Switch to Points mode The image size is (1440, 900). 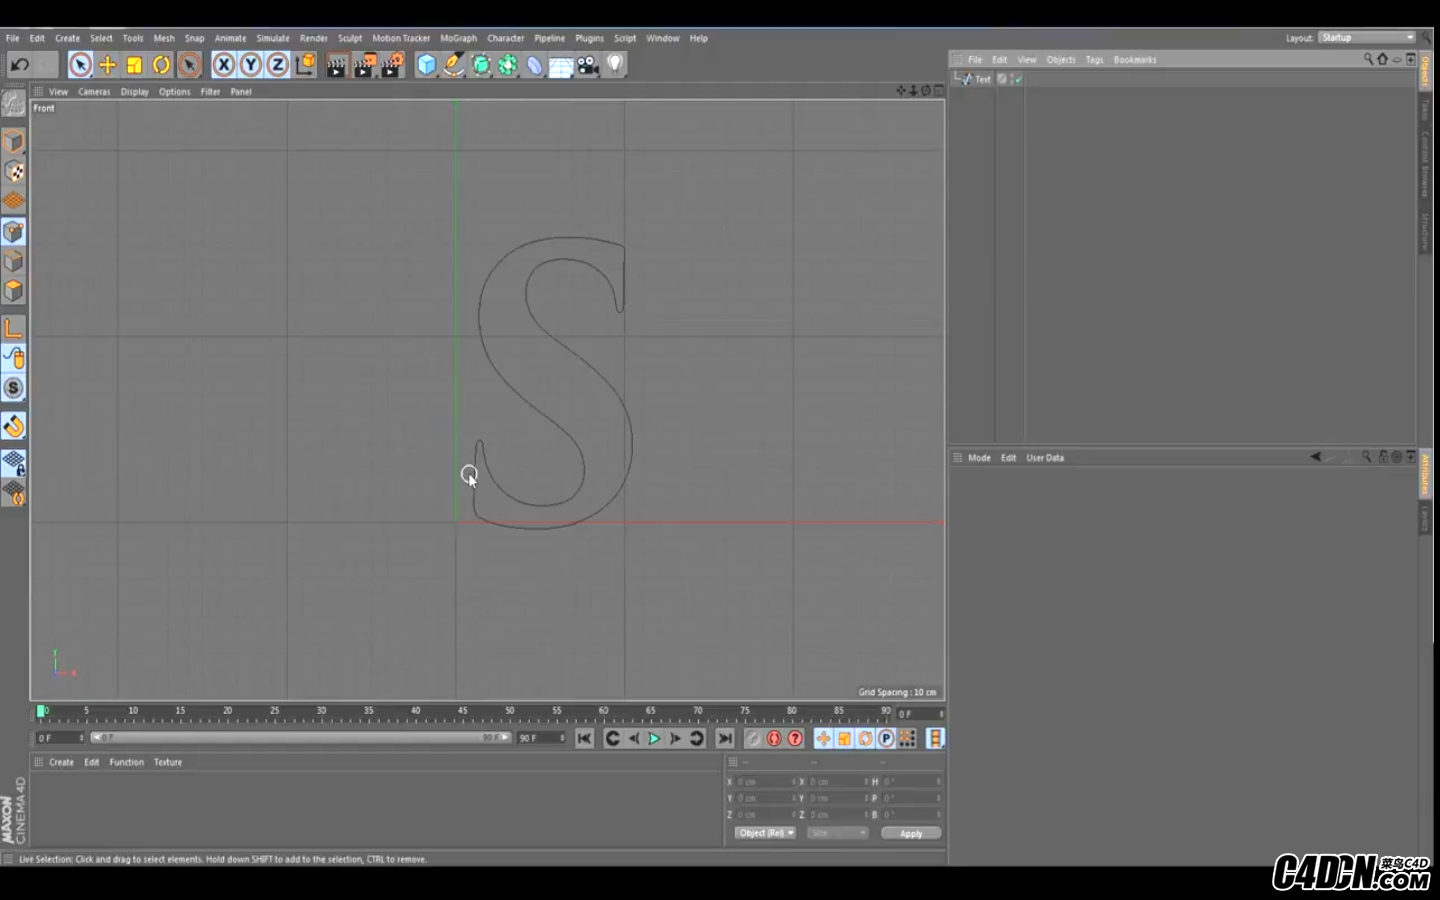(x=14, y=232)
